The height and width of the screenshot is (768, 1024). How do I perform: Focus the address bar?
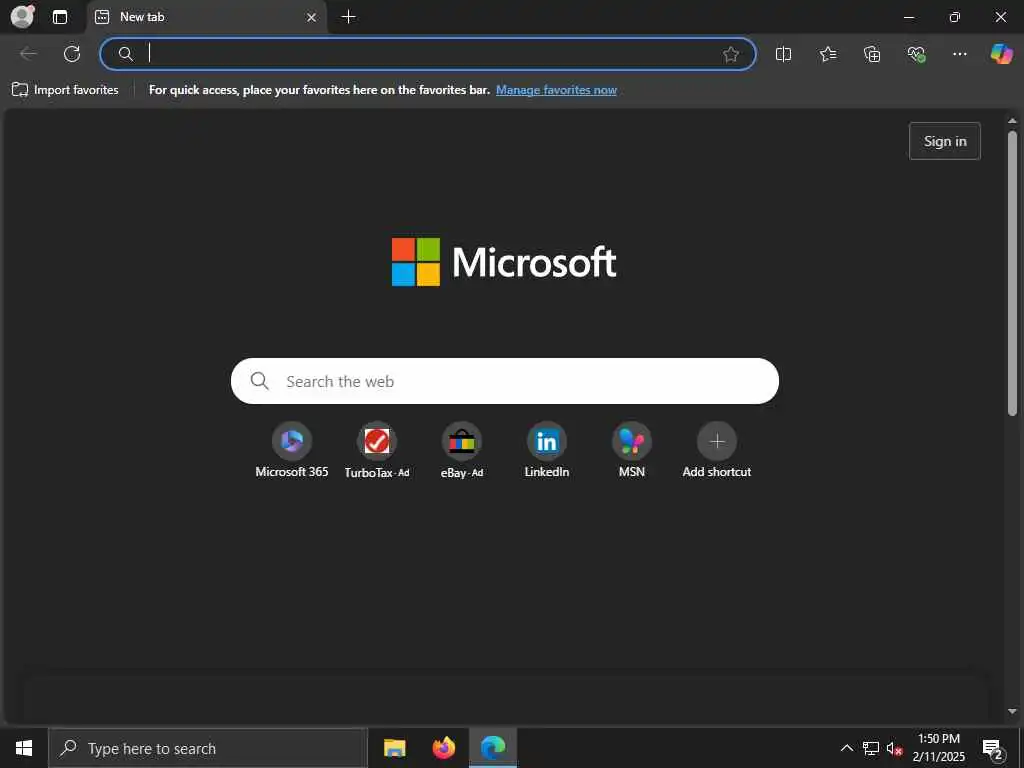(x=428, y=54)
